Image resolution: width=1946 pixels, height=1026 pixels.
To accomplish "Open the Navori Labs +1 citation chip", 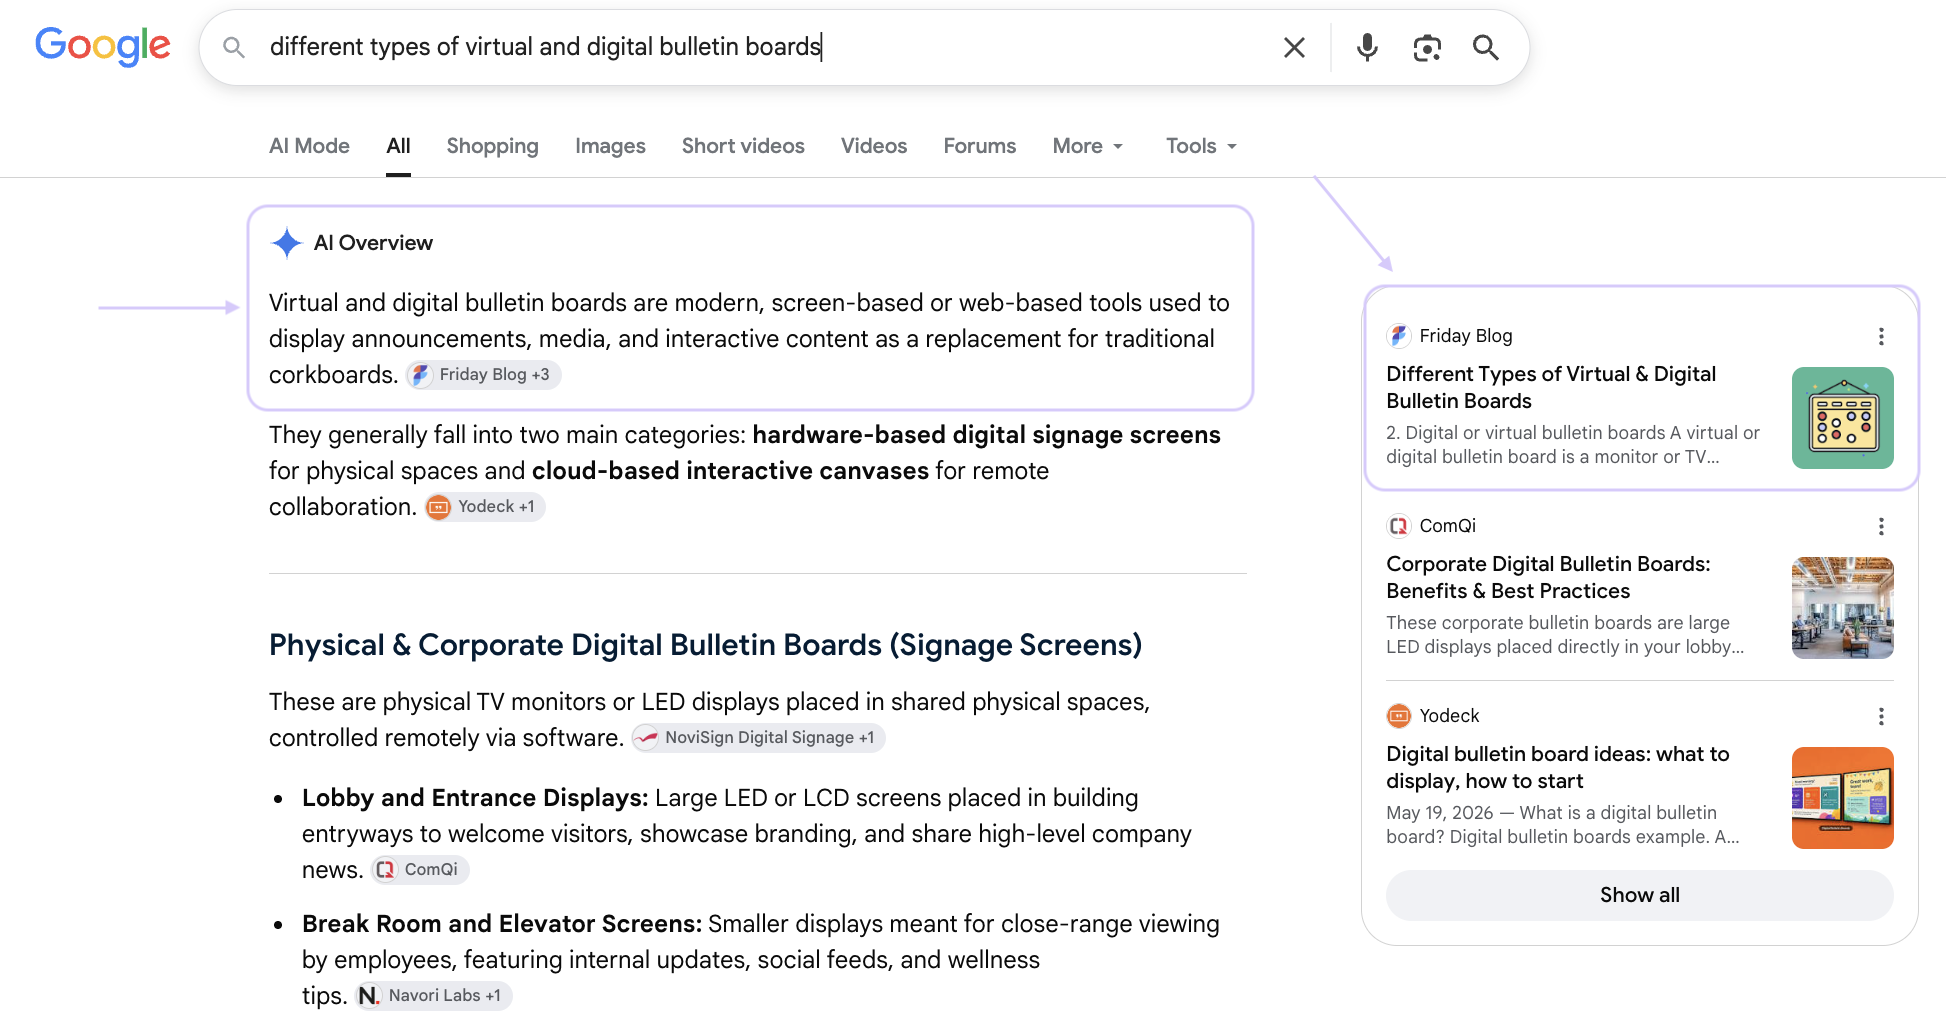I will [433, 996].
